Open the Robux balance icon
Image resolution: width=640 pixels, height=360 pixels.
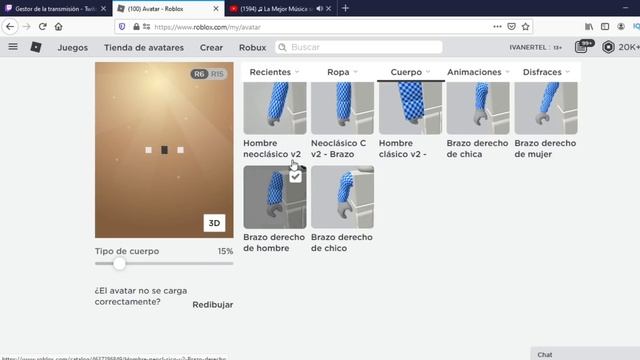pos(608,47)
